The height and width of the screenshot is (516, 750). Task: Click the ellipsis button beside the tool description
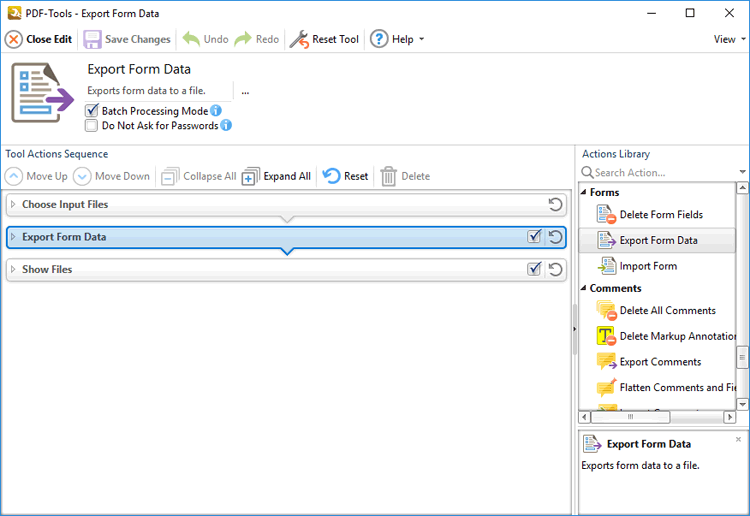click(245, 91)
